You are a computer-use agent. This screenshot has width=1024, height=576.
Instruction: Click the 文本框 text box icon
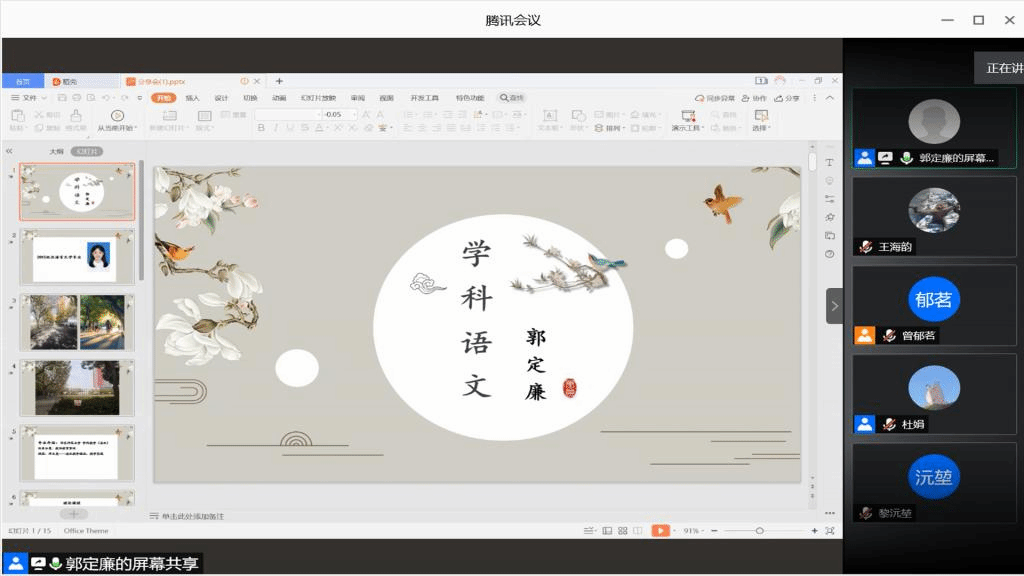pos(549,116)
